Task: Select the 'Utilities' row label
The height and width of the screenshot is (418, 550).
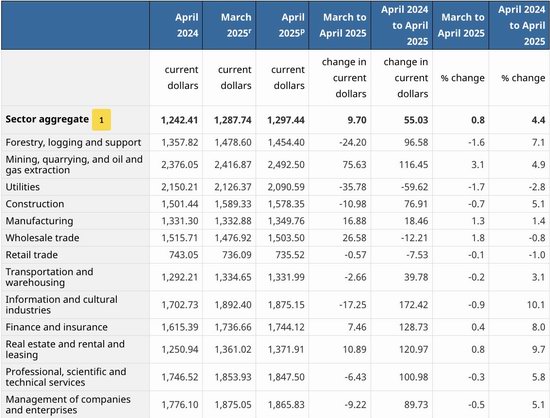Action: pos(22,187)
